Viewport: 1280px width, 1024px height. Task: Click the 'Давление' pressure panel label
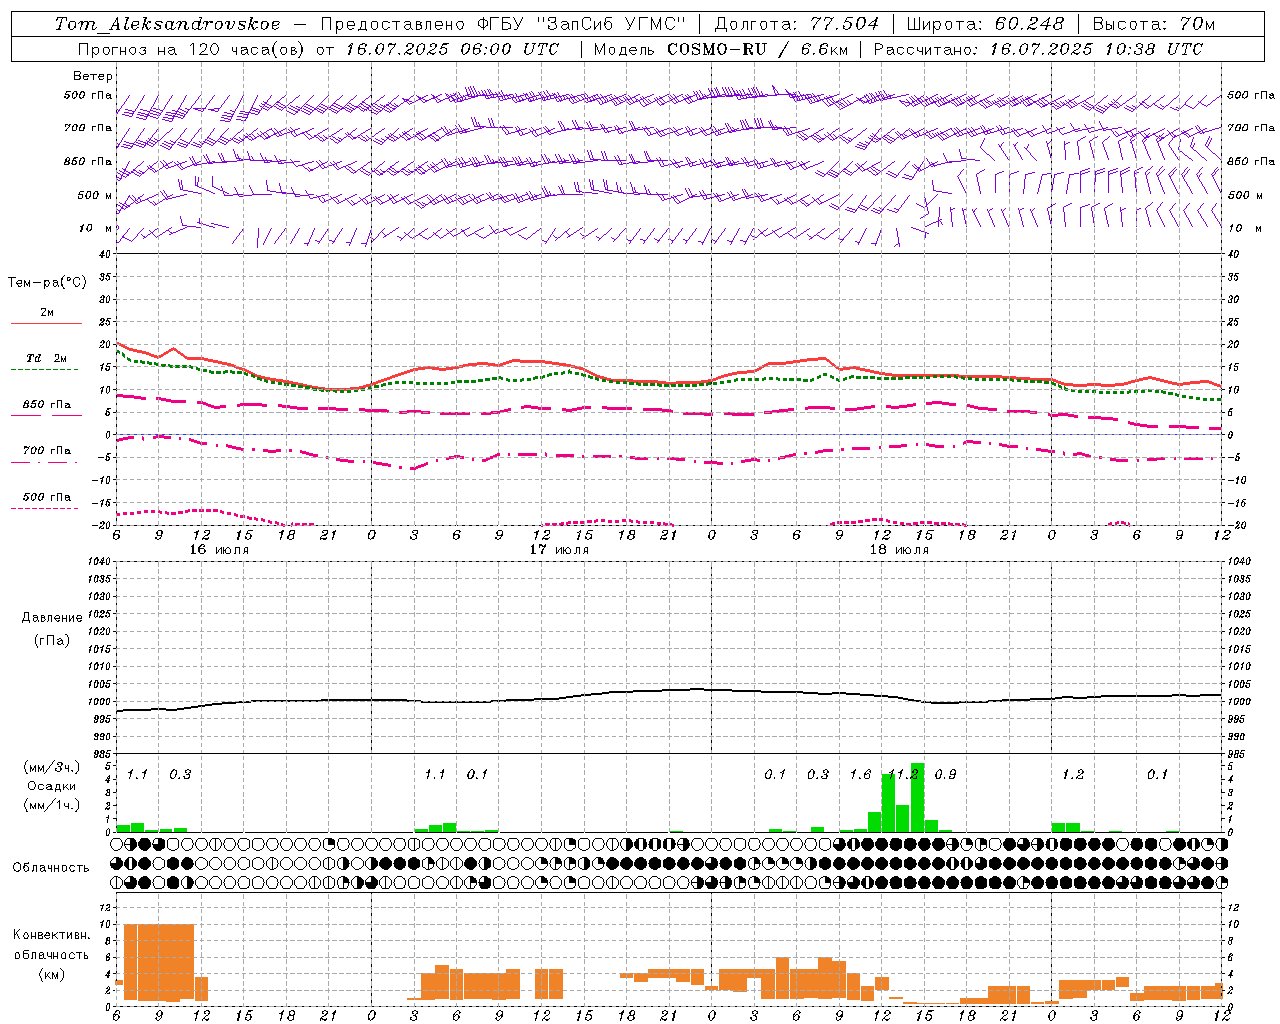pyautogui.click(x=52, y=618)
